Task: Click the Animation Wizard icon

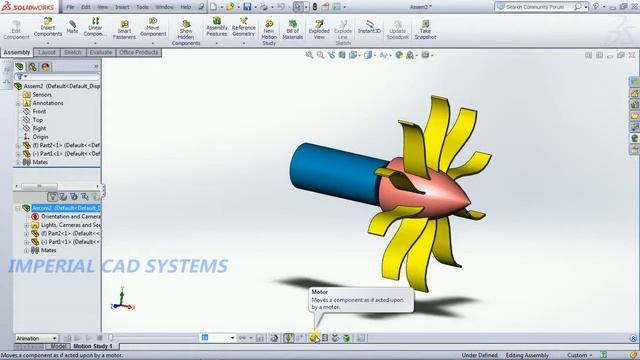Action: [x=274, y=338]
